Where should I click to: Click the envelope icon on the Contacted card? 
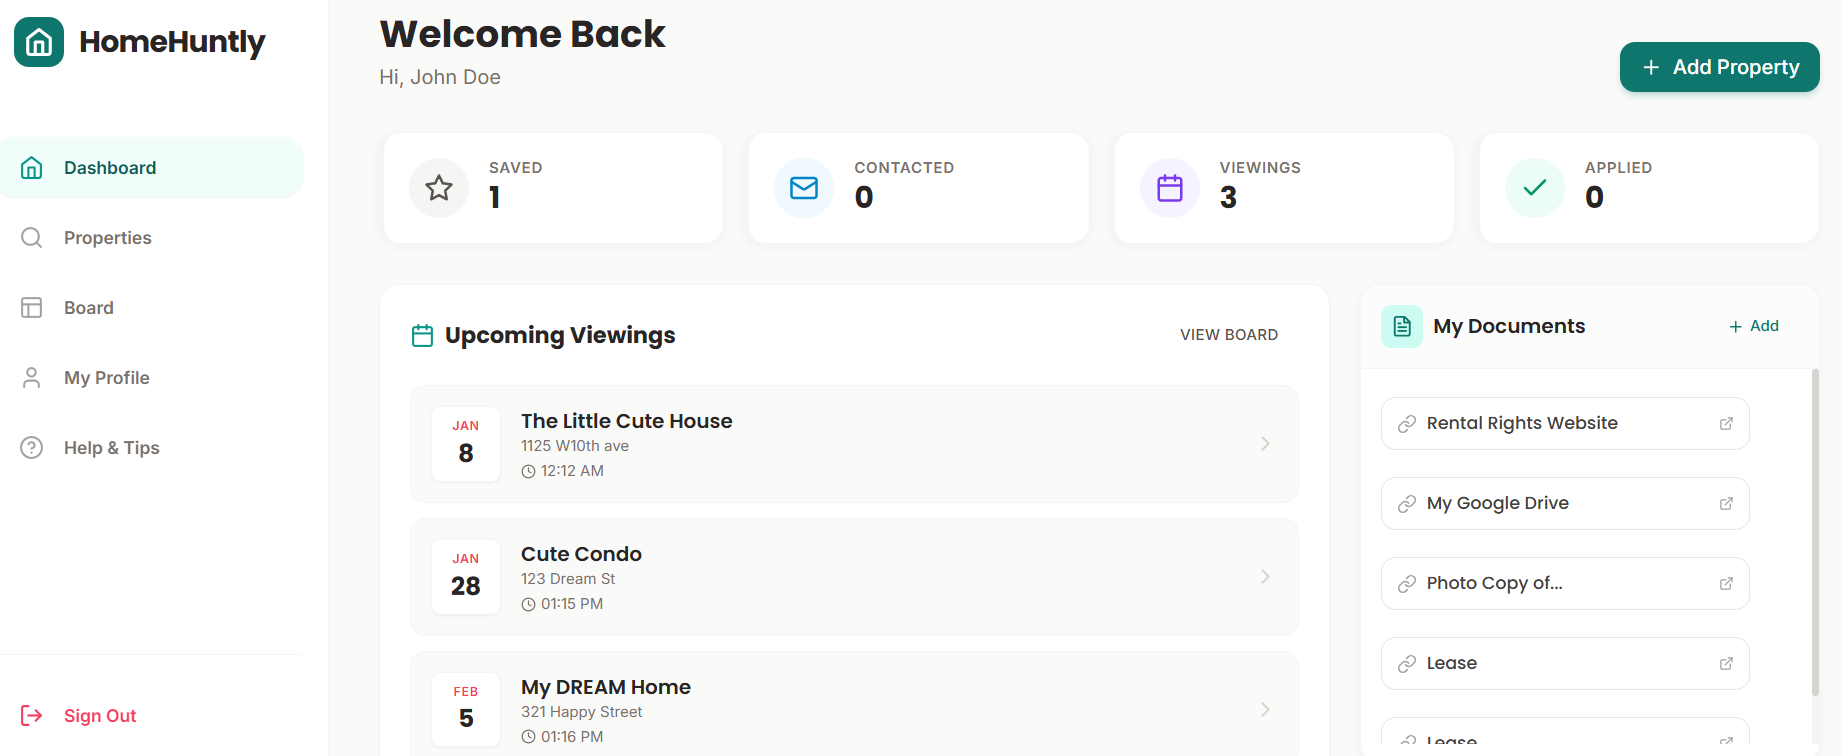click(803, 188)
